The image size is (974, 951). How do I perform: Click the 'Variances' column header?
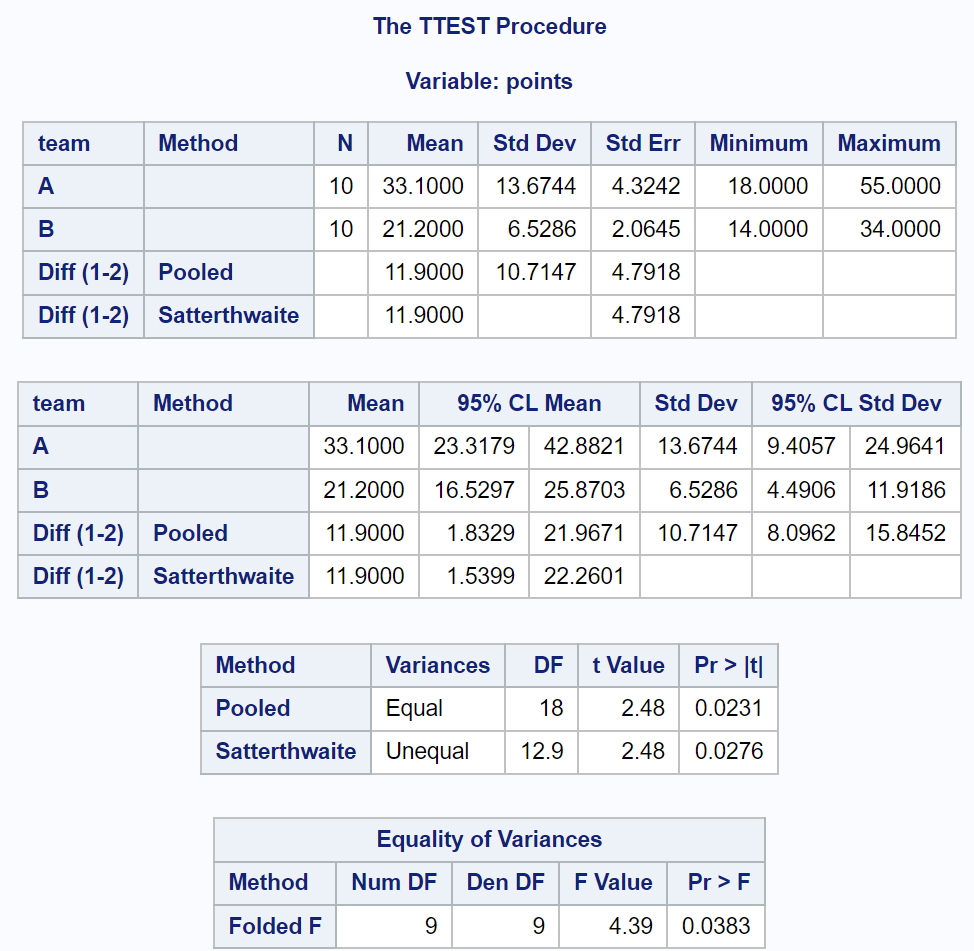tap(437, 665)
